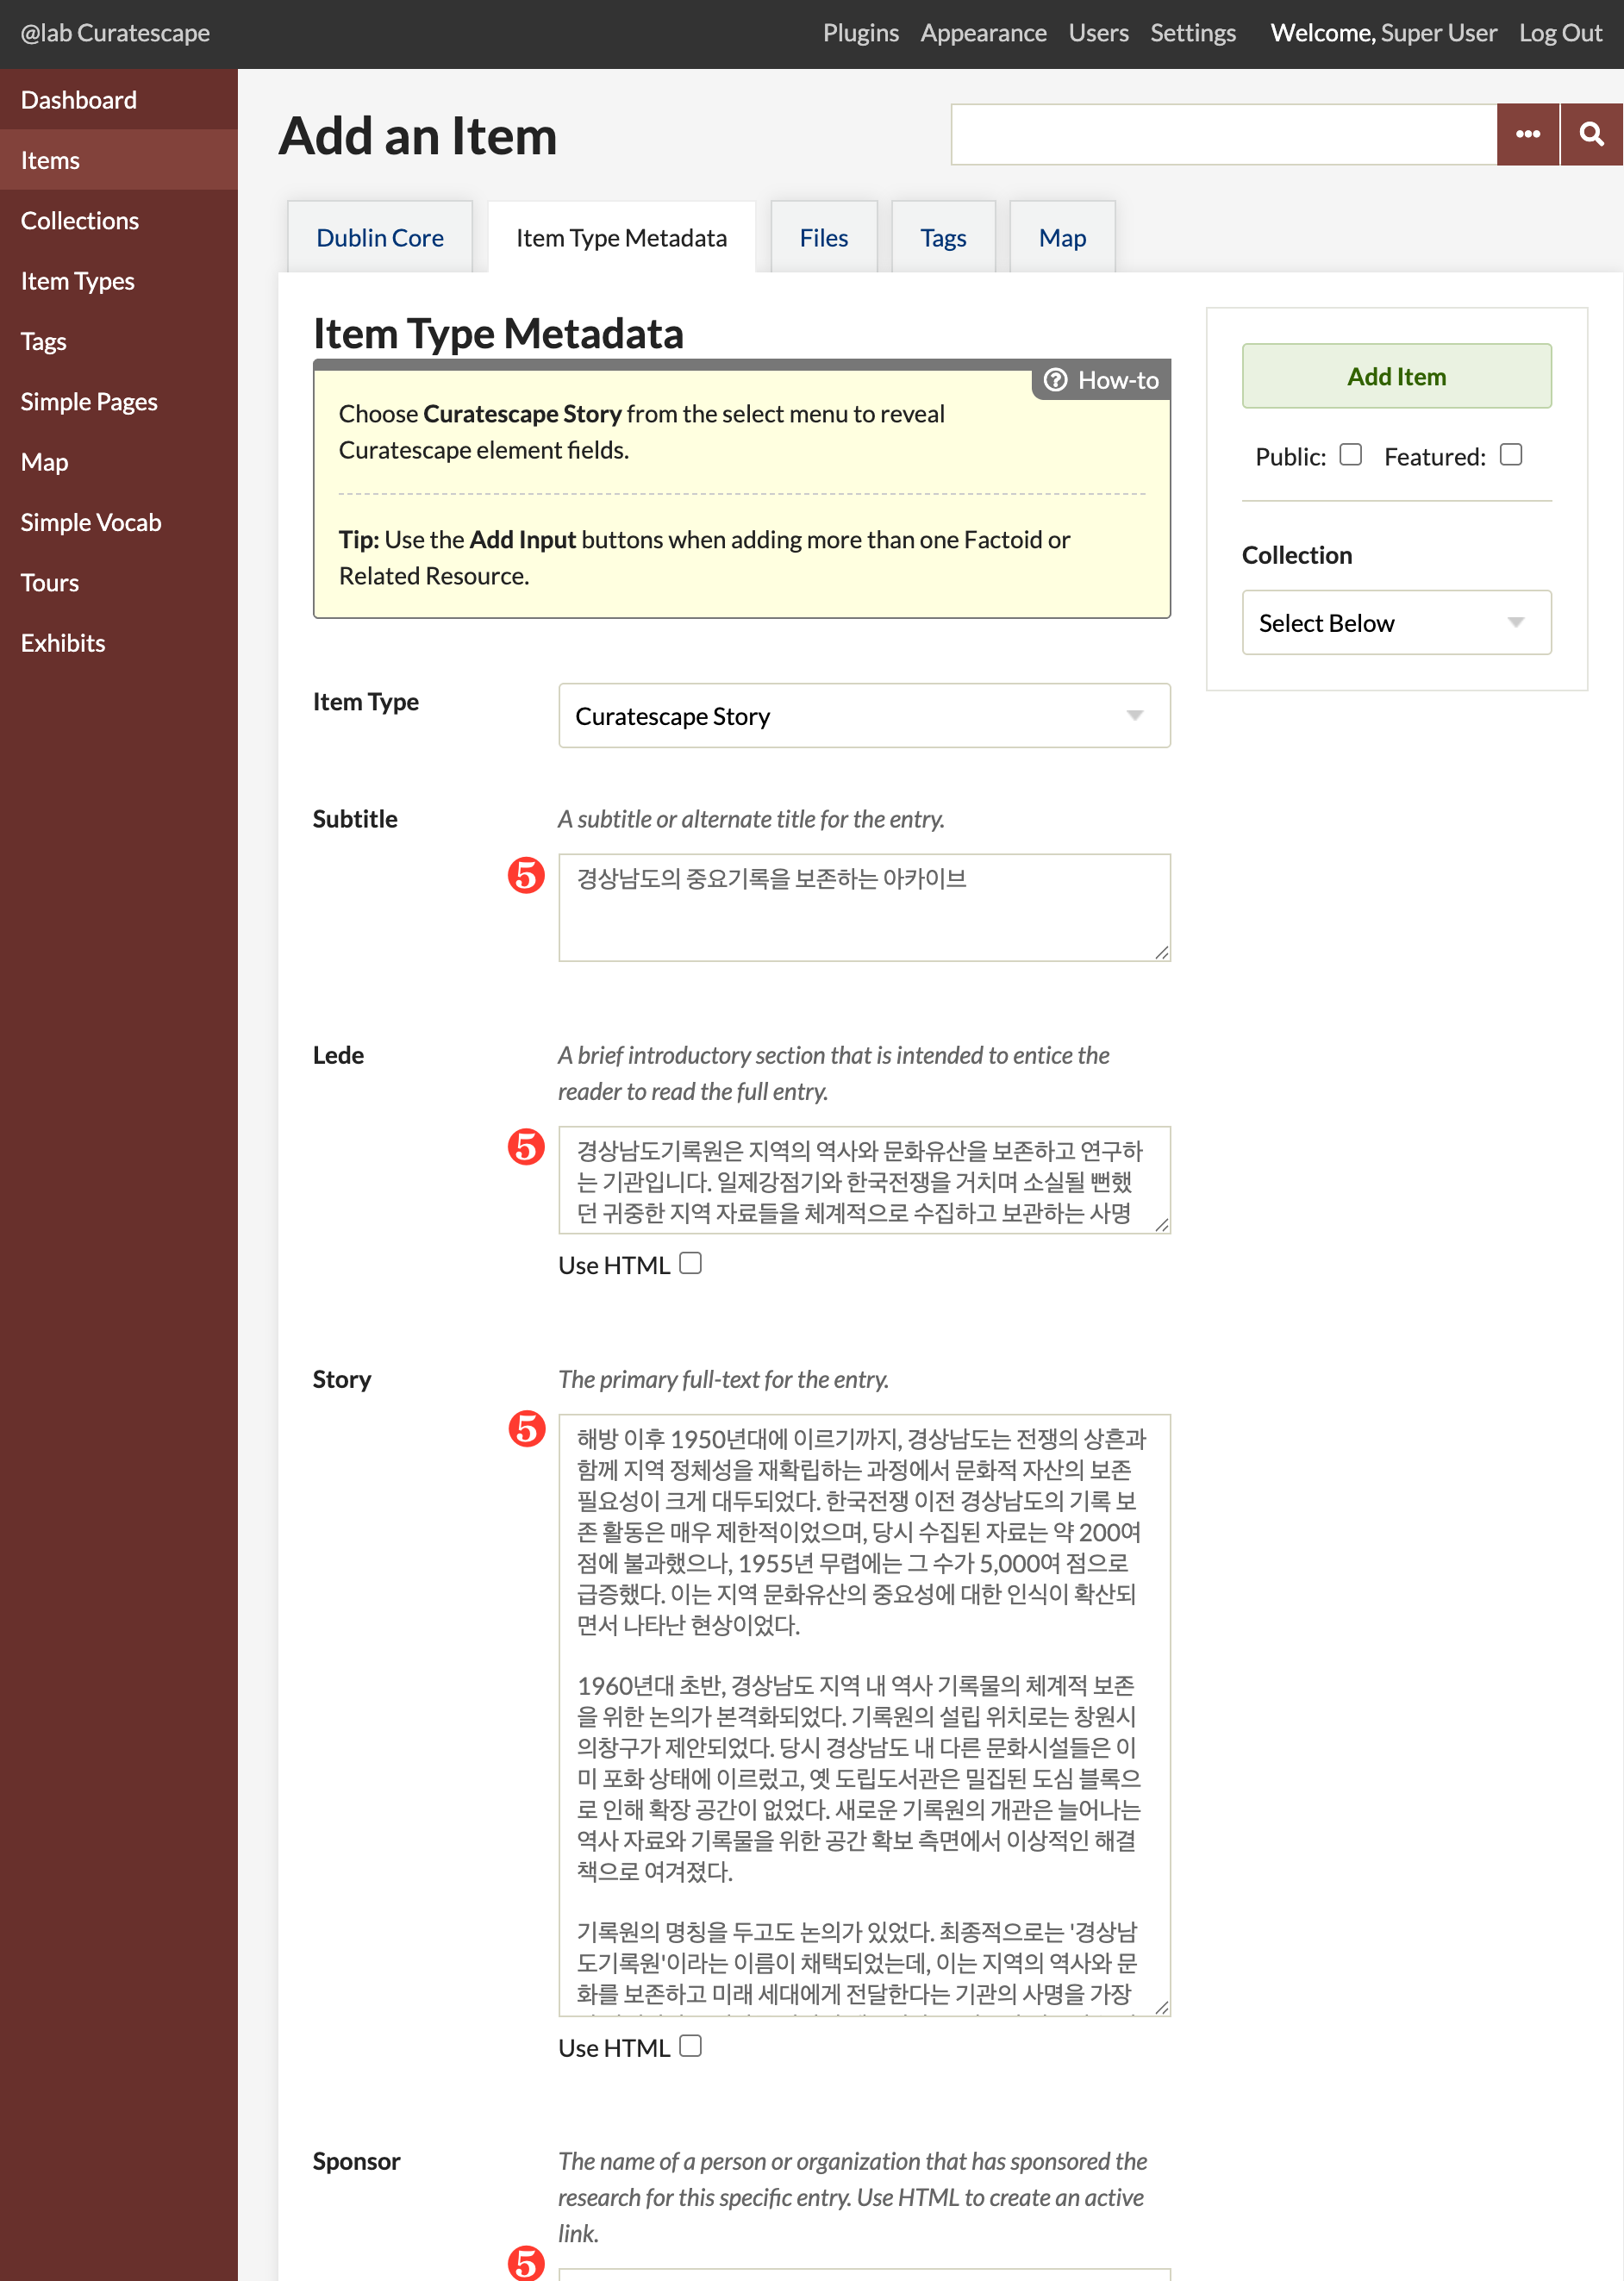Click the search magnifier icon button

(1591, 134)
